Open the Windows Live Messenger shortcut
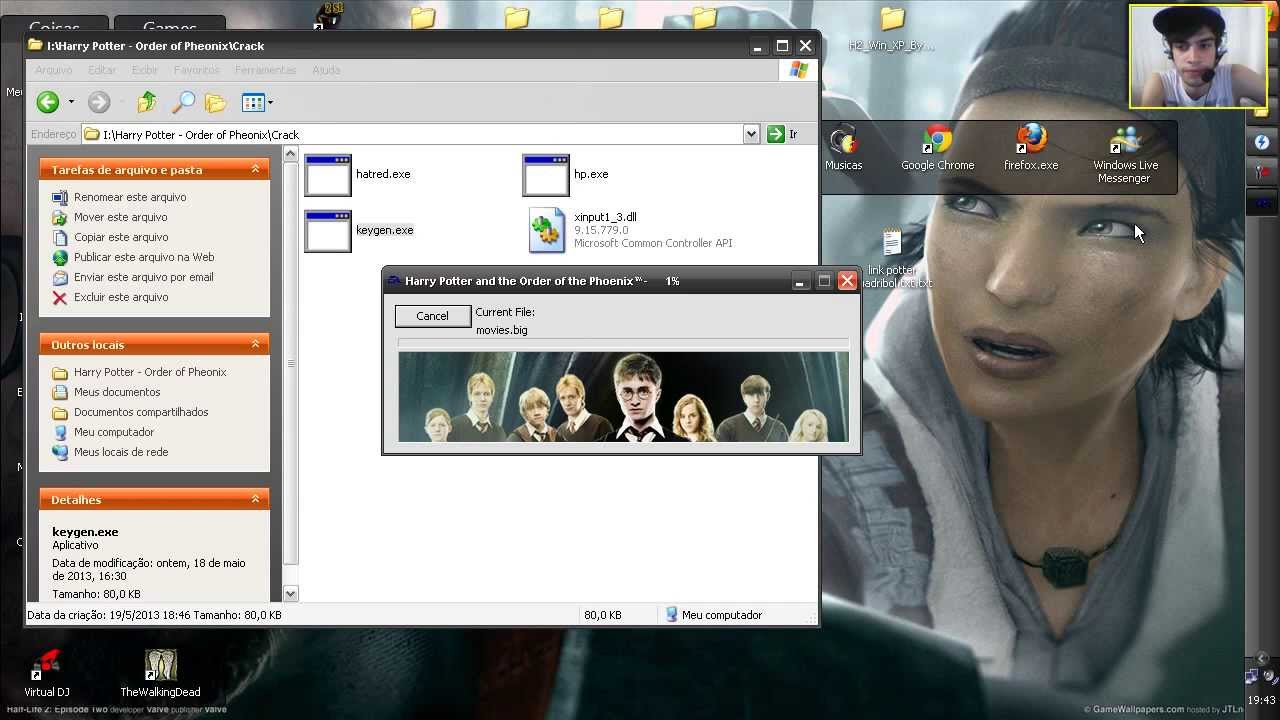Image resolution: width=1280 pixels, height=720 pixels. 1125,154
